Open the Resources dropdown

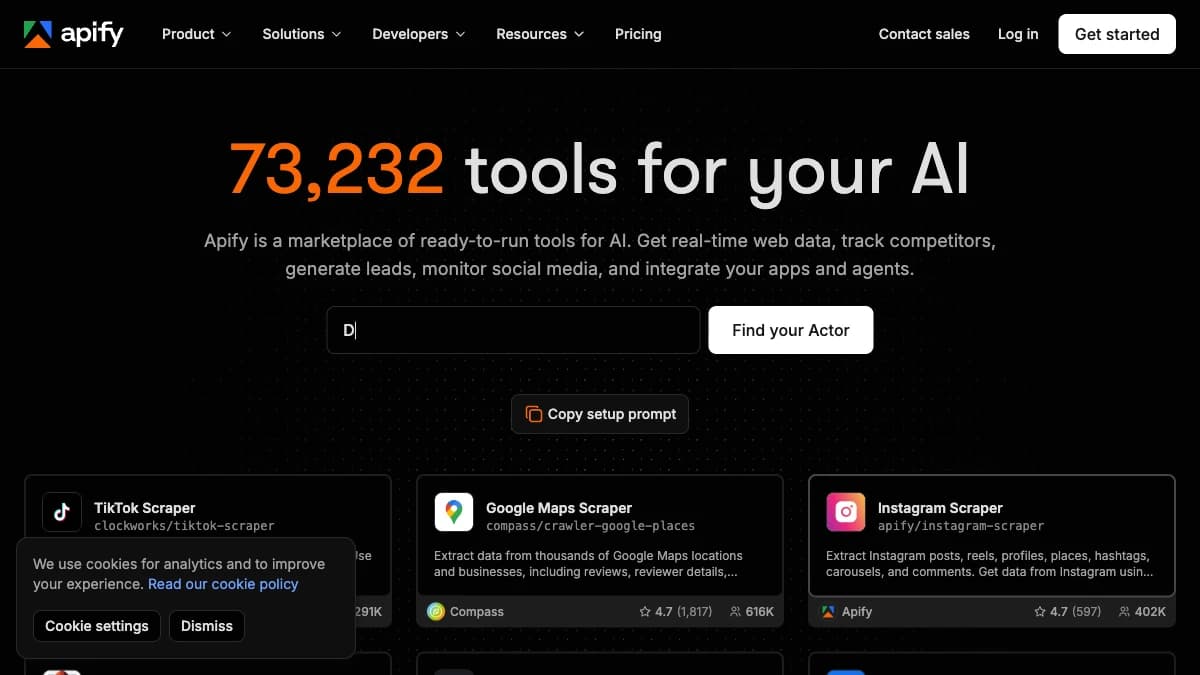click(x=541, y=34)
